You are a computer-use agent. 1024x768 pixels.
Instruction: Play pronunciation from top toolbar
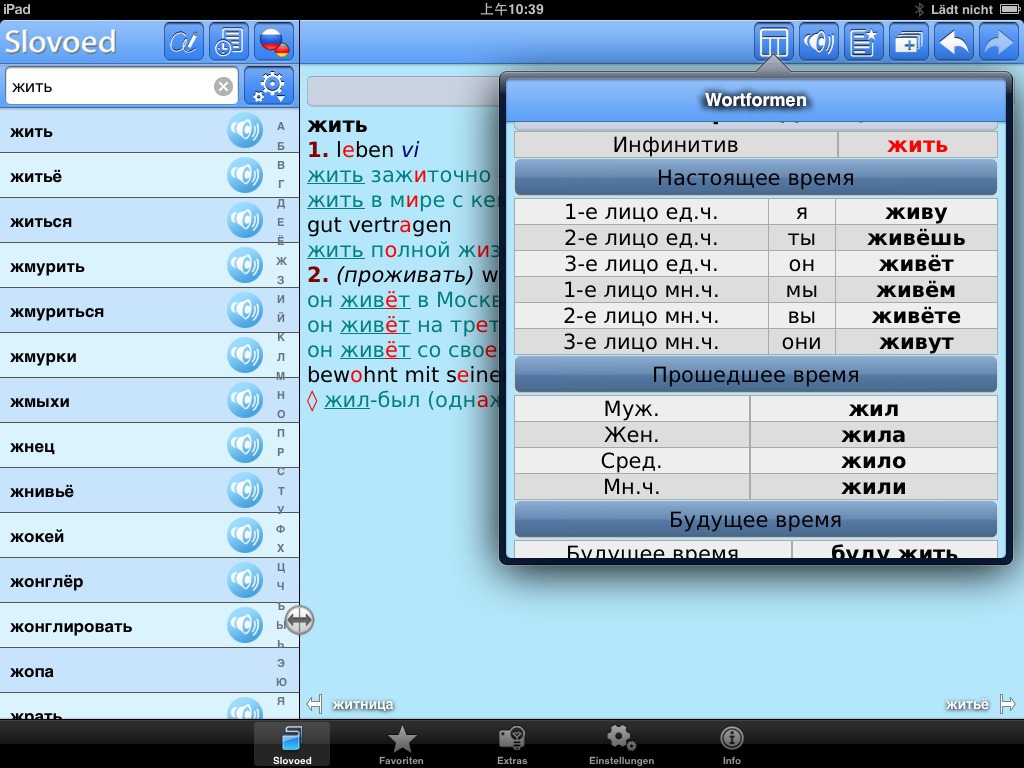tap(818, 42)
